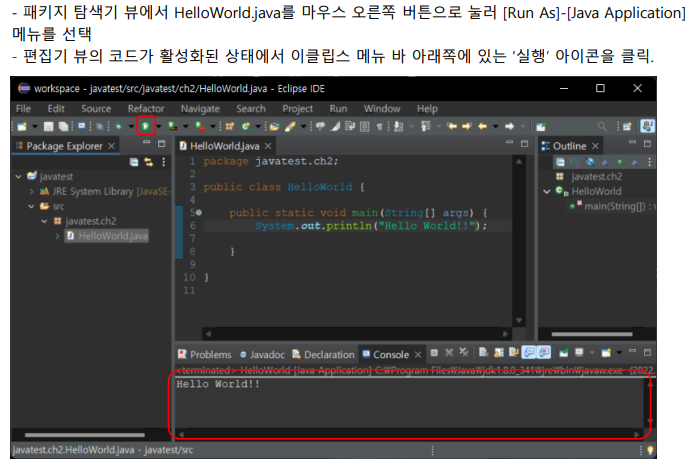Viewport: 687px width, 465px height.
Task: Click the Next Annotation arrow icon
Action: (x=398, y=127)
